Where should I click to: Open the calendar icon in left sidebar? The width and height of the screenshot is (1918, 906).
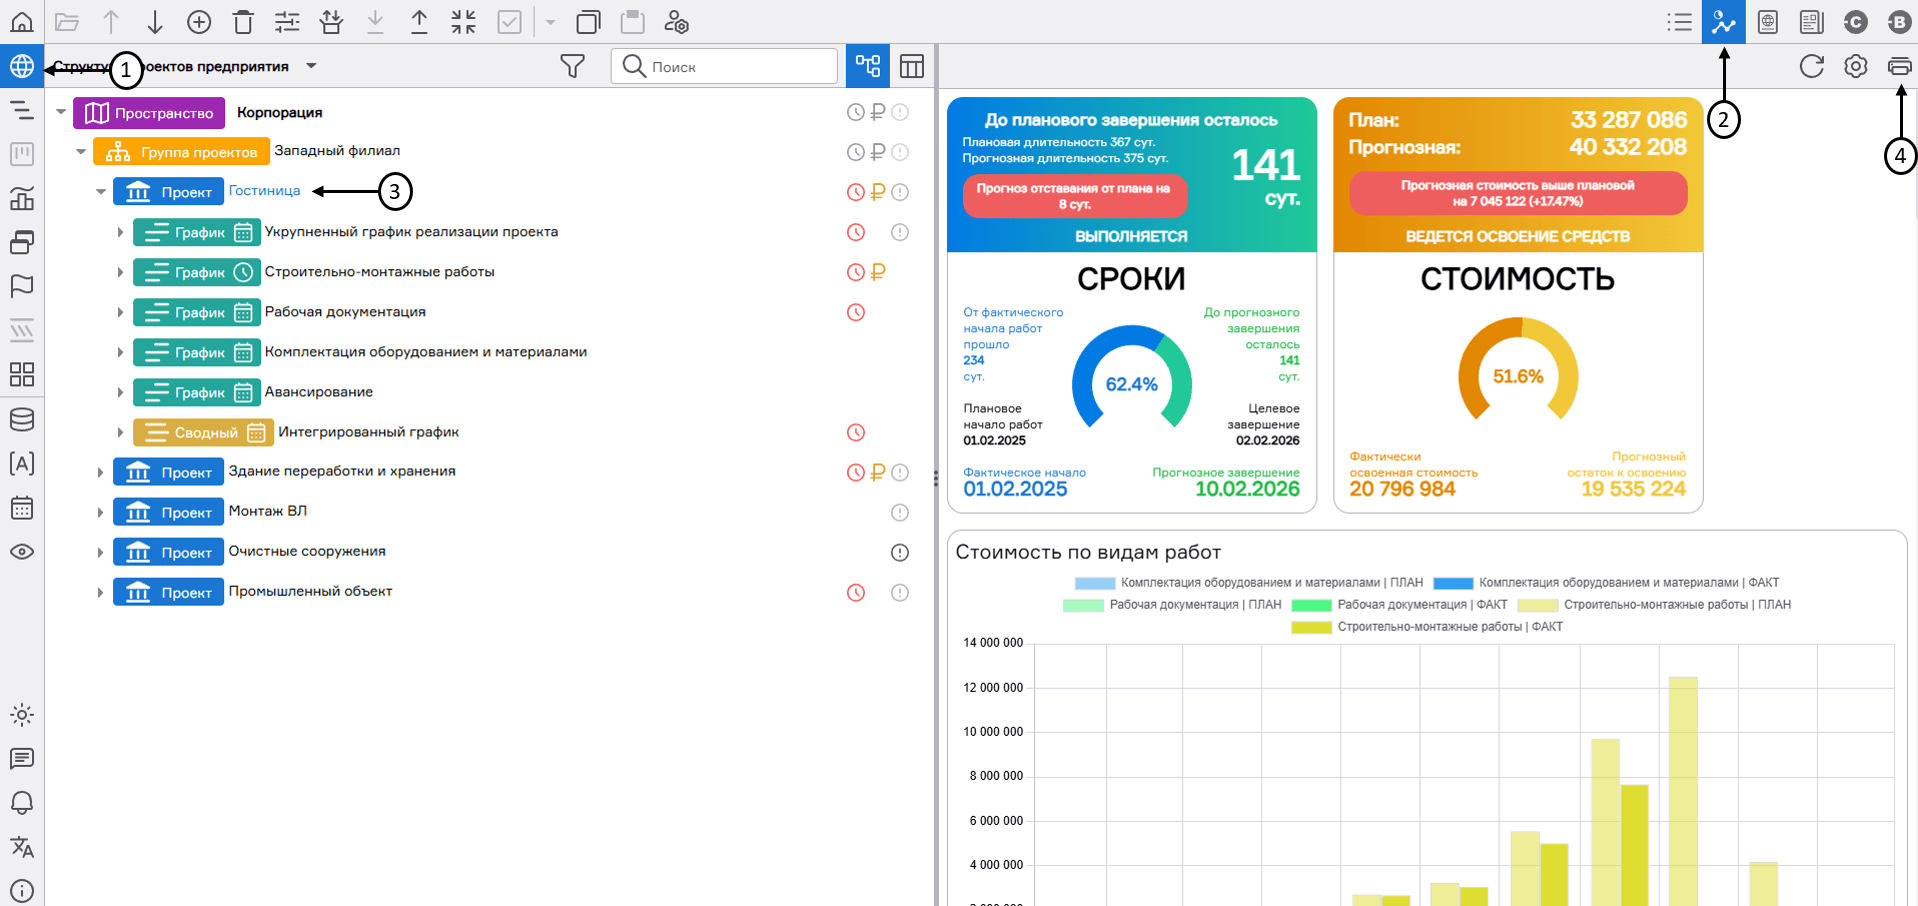pos(22,508)
